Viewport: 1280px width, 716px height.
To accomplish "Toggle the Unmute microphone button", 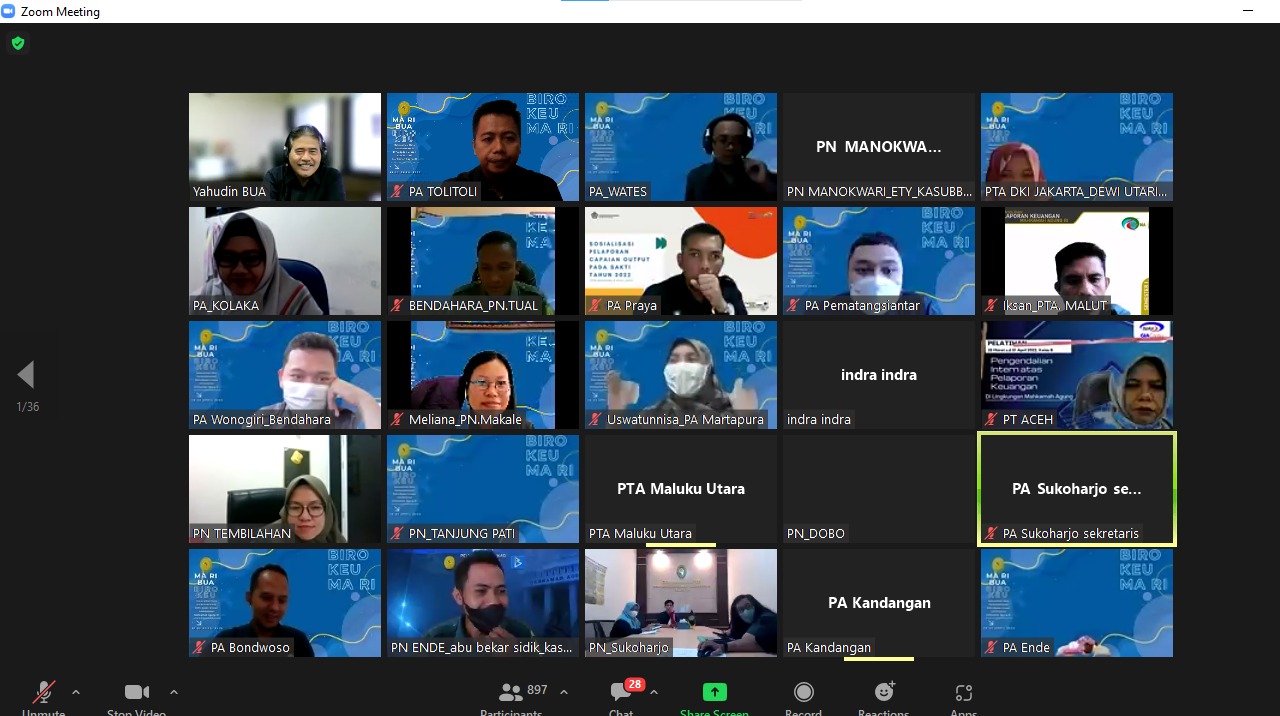I will [43, 692].
